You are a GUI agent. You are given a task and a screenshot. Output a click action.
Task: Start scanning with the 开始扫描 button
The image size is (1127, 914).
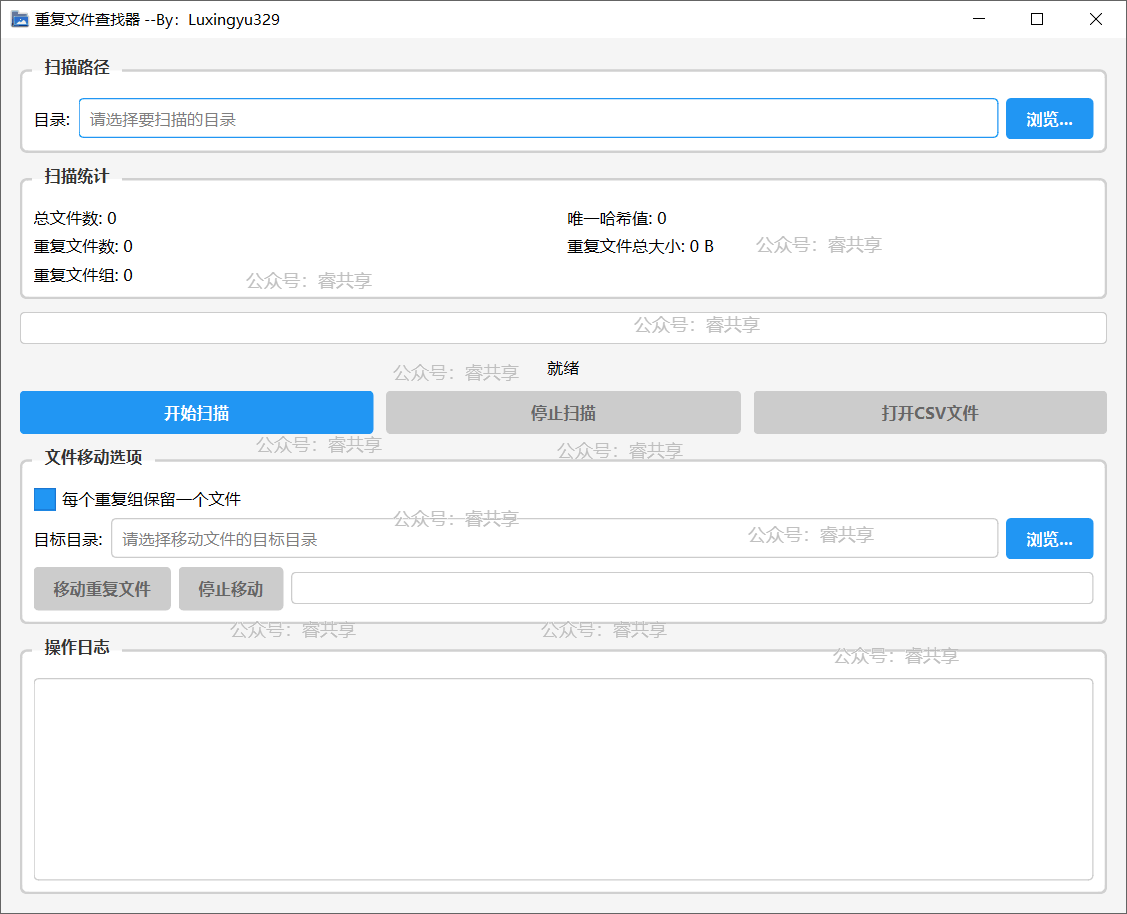(197, 413)
